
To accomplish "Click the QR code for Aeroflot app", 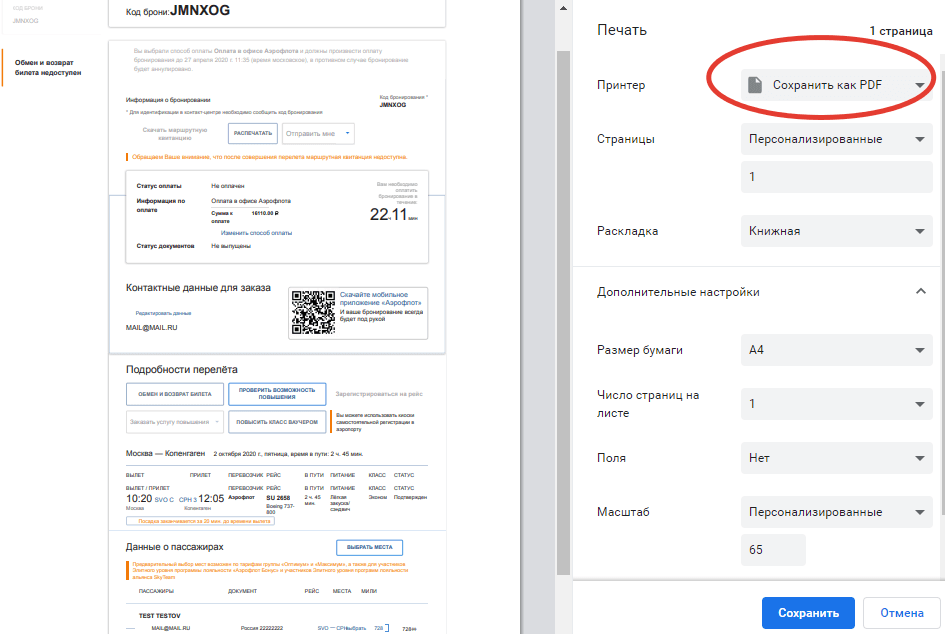I will 312,312.
